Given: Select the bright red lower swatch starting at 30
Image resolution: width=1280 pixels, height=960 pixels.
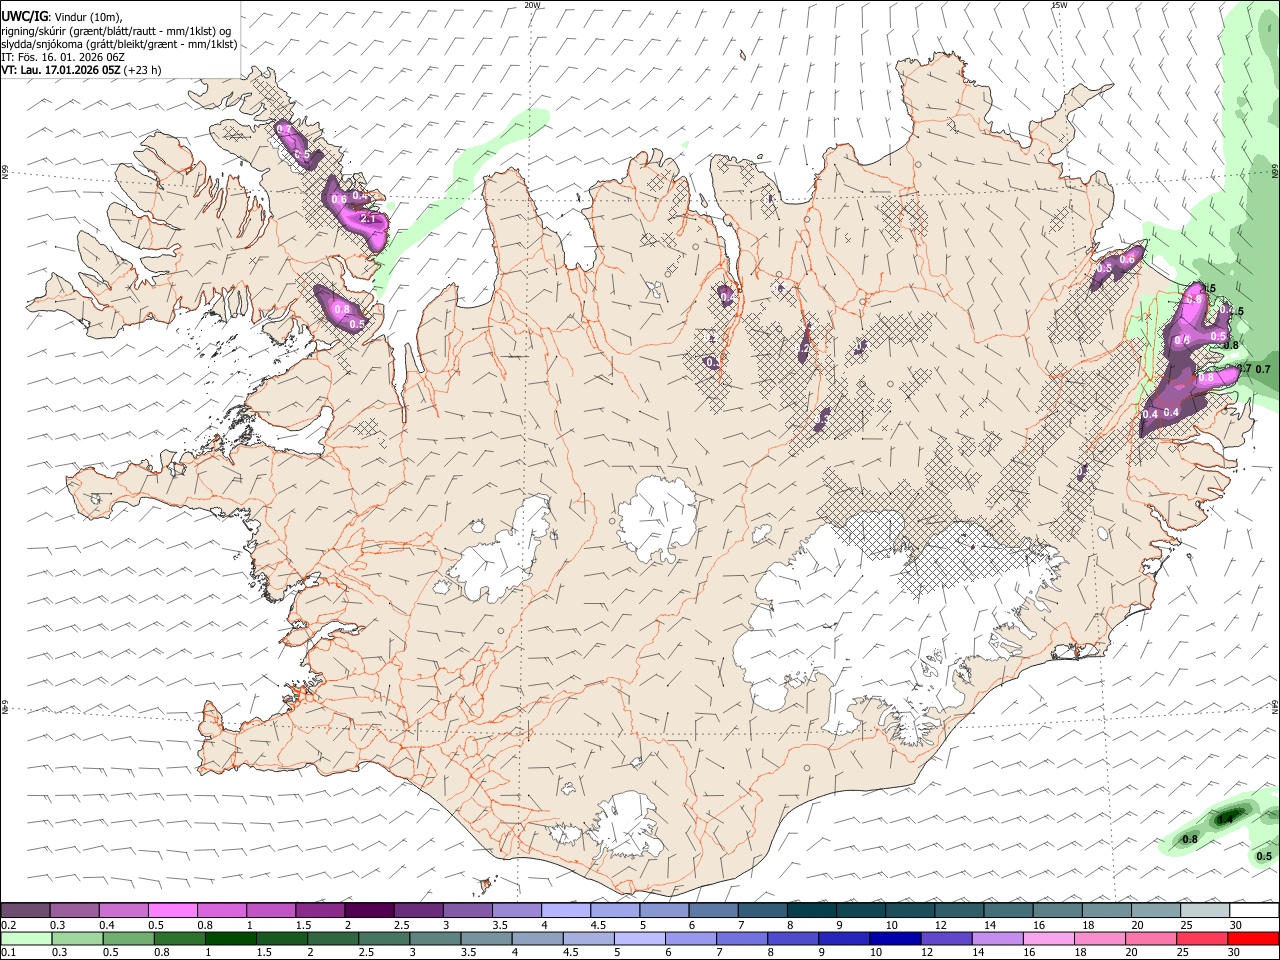Looking at the screenshot, I should [1252, 939].
